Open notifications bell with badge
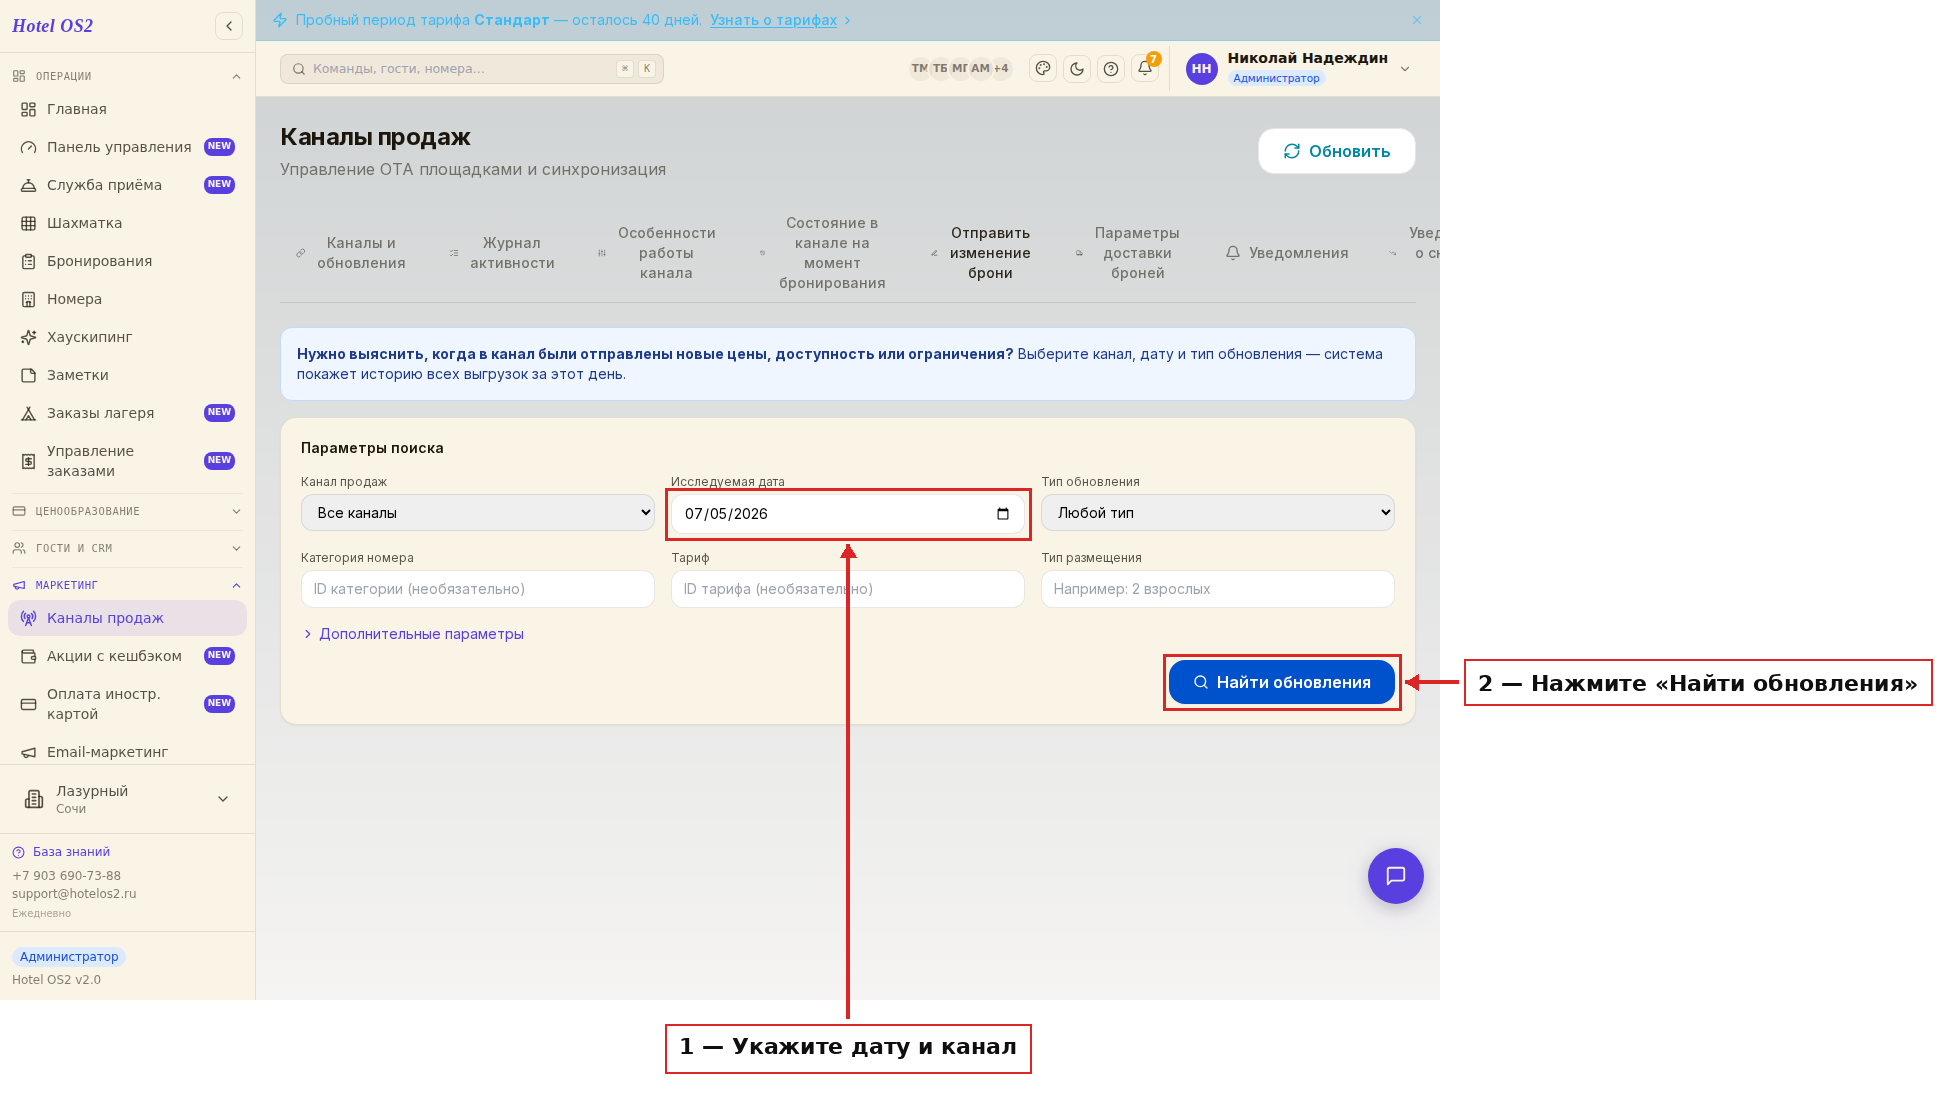This screenshot has width=1956, height=1097. tap(1145, 69)
